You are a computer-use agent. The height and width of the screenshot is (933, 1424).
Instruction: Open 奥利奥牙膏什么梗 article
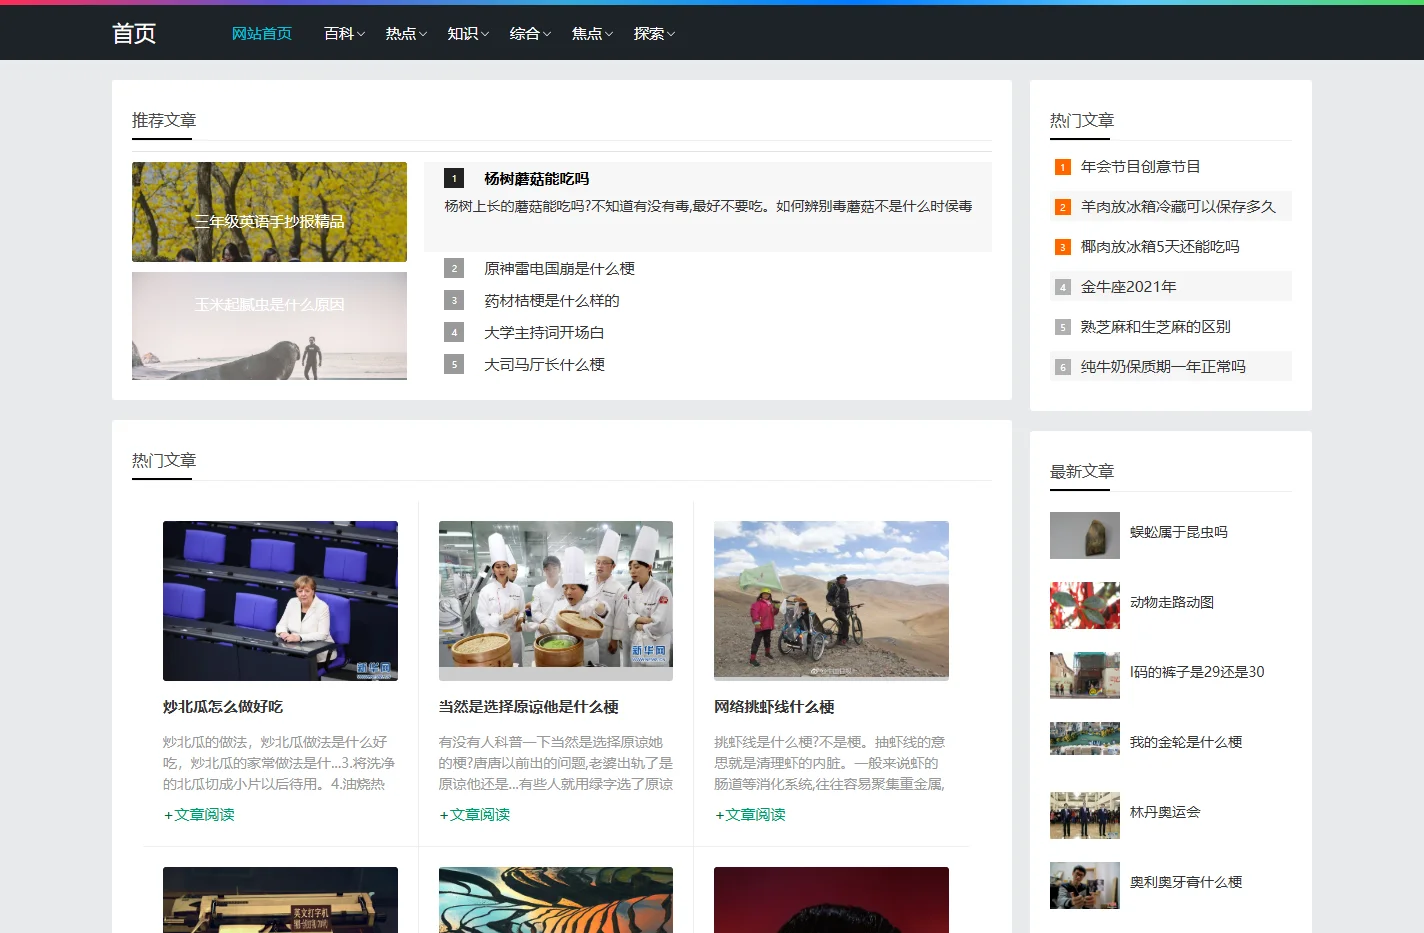(x=1186, y=882)
